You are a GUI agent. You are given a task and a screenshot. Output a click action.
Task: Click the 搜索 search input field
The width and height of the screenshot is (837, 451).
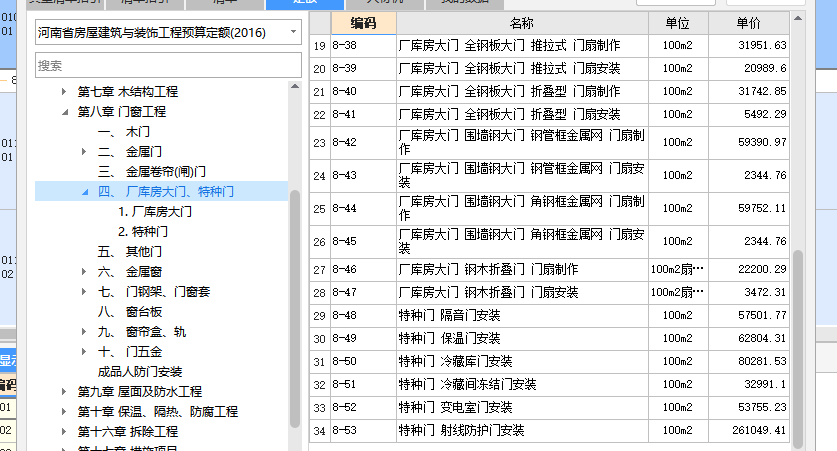pos(168,66)
